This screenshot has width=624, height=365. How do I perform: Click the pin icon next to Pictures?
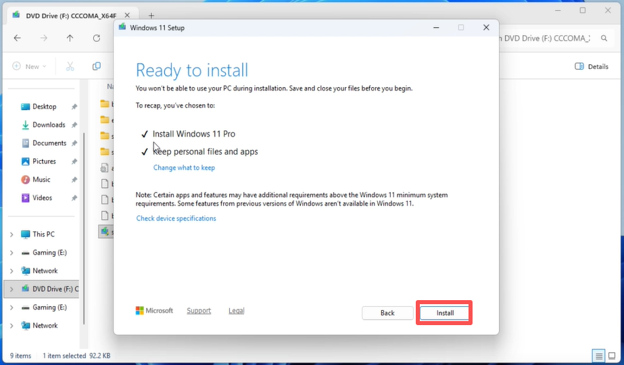(74, 162)
